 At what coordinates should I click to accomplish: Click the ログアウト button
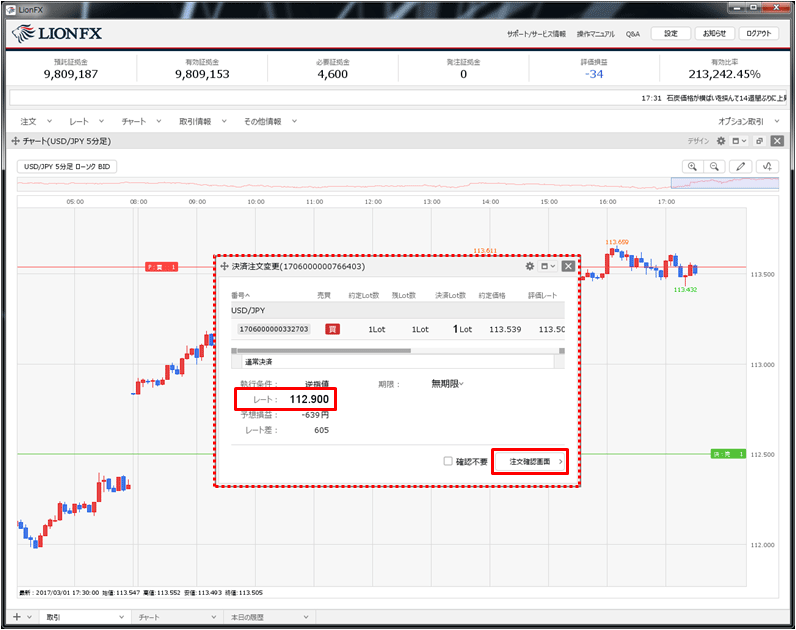(758, 34)
